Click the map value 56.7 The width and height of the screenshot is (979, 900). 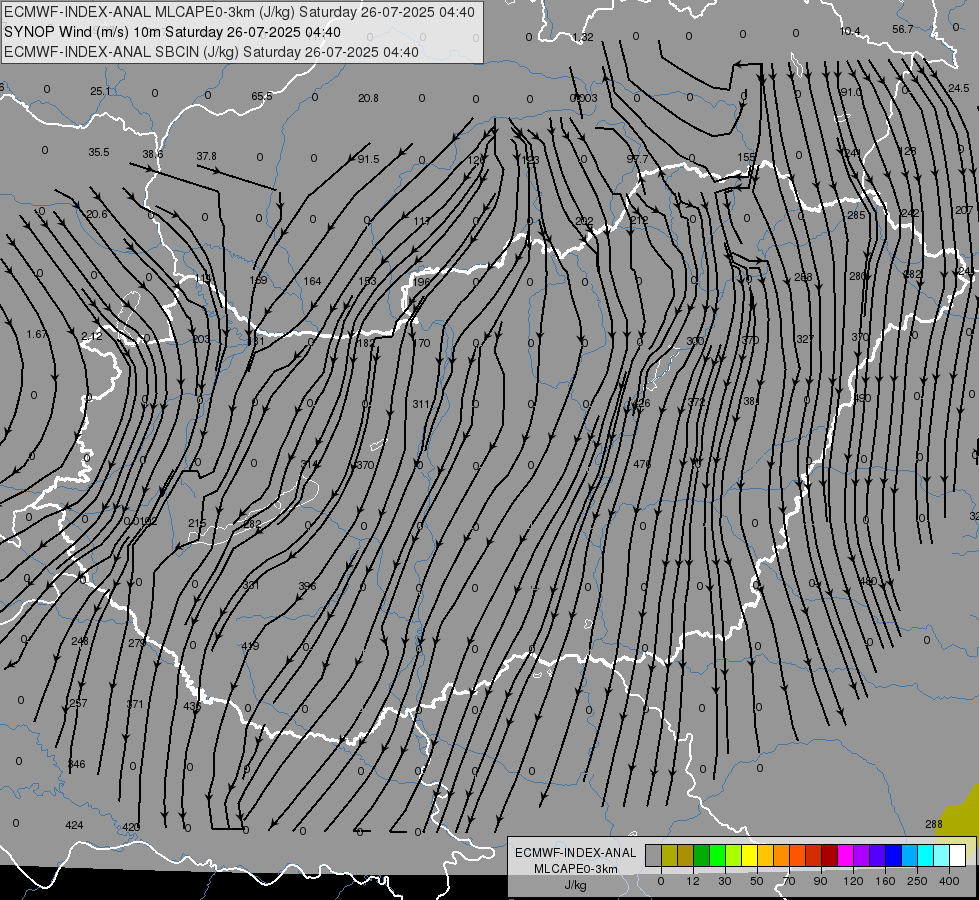(x=903, y=29)
